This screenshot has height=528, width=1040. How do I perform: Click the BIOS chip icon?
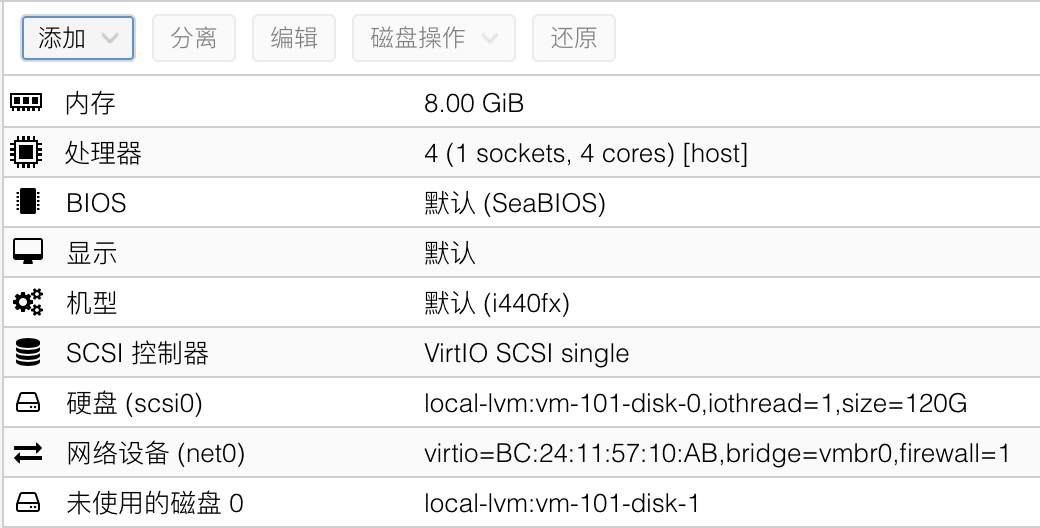click(x=27, y=202)
